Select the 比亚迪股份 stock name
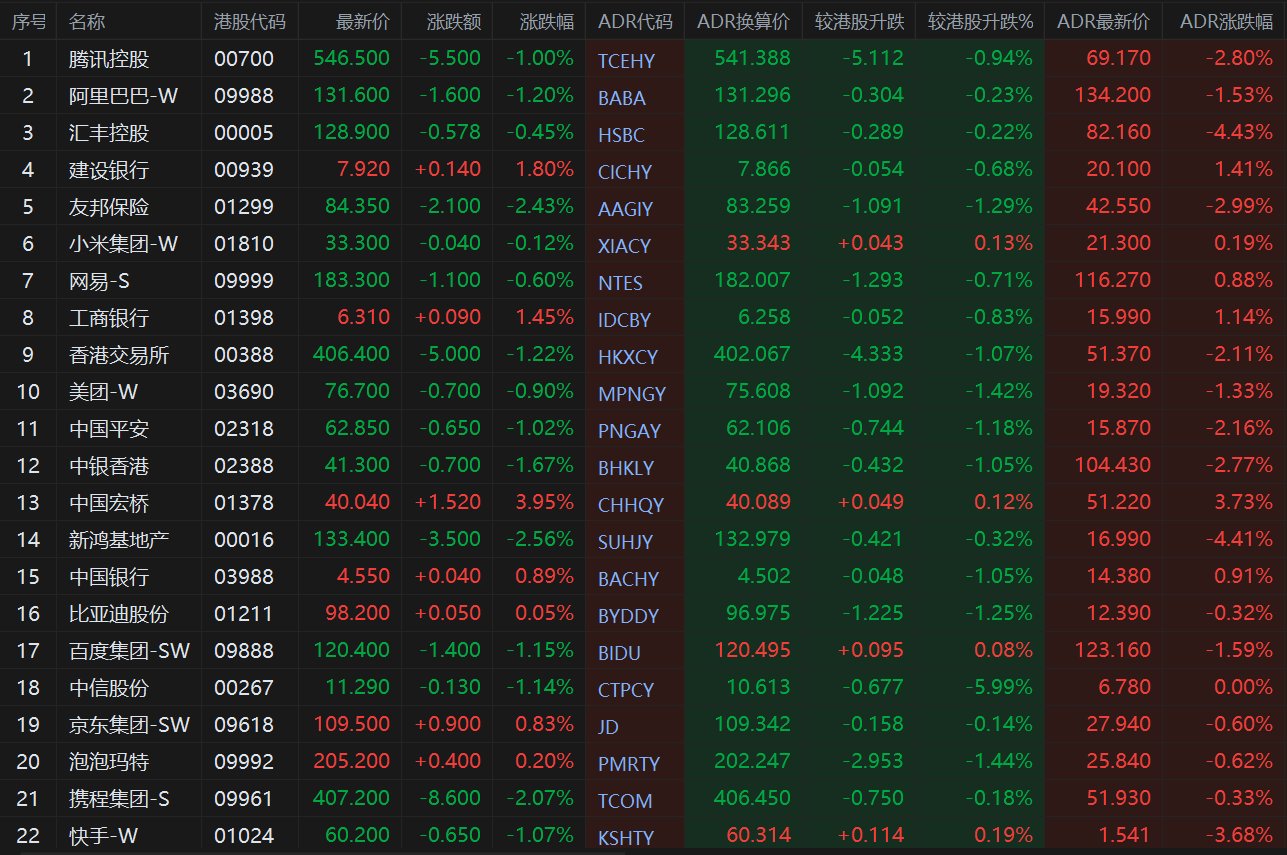 (x=119, y=614)
